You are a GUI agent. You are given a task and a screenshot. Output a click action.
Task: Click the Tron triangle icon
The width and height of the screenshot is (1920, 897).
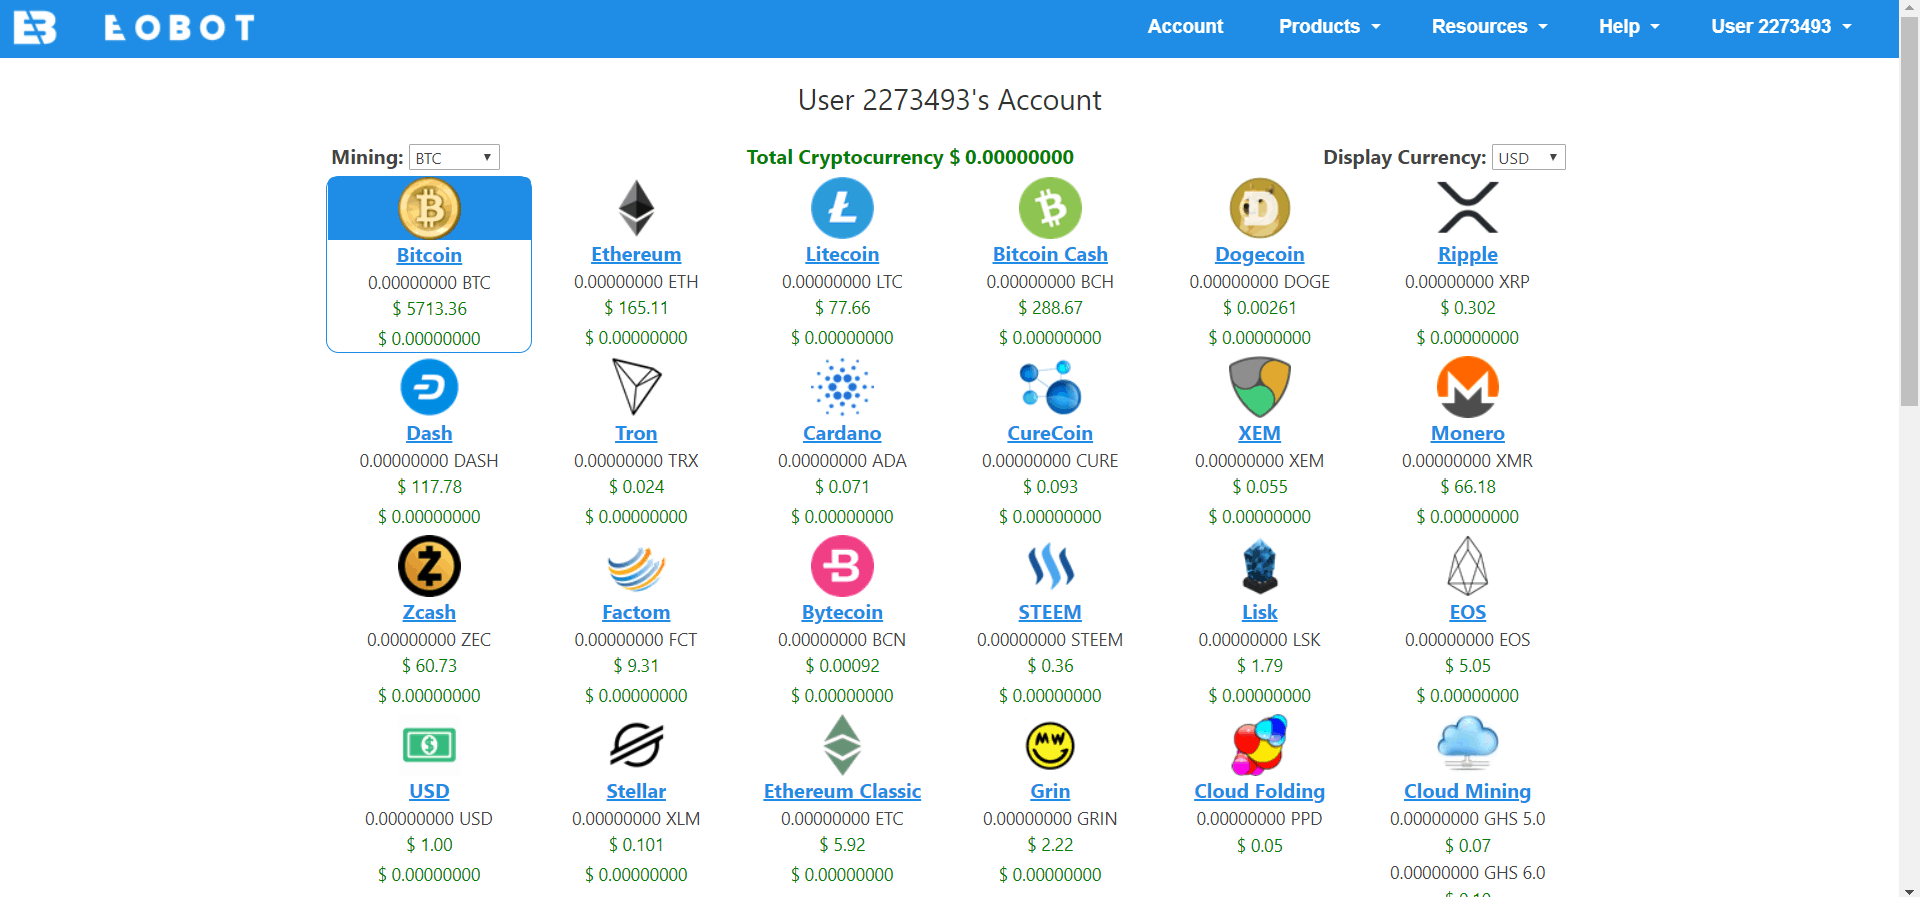[x=636, y=387]
